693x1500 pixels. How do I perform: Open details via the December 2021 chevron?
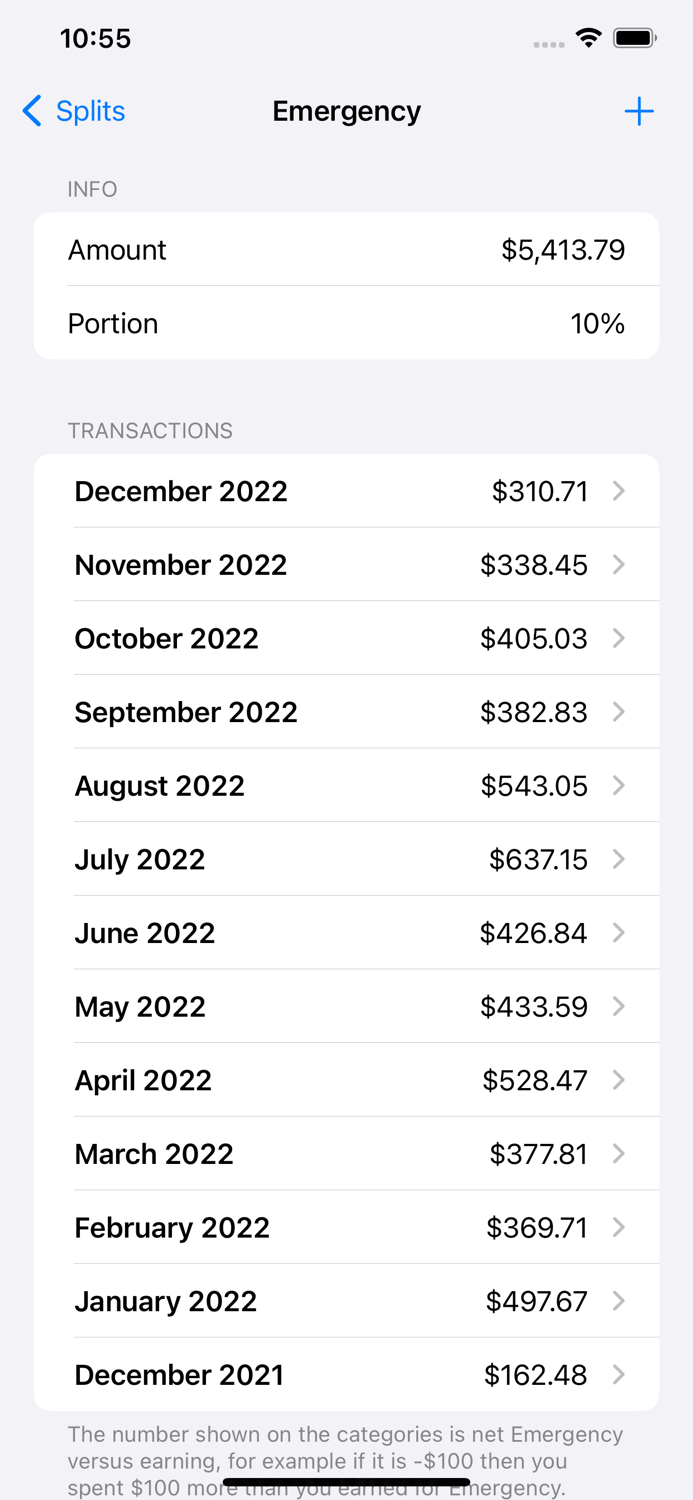tap(618, 1374)
